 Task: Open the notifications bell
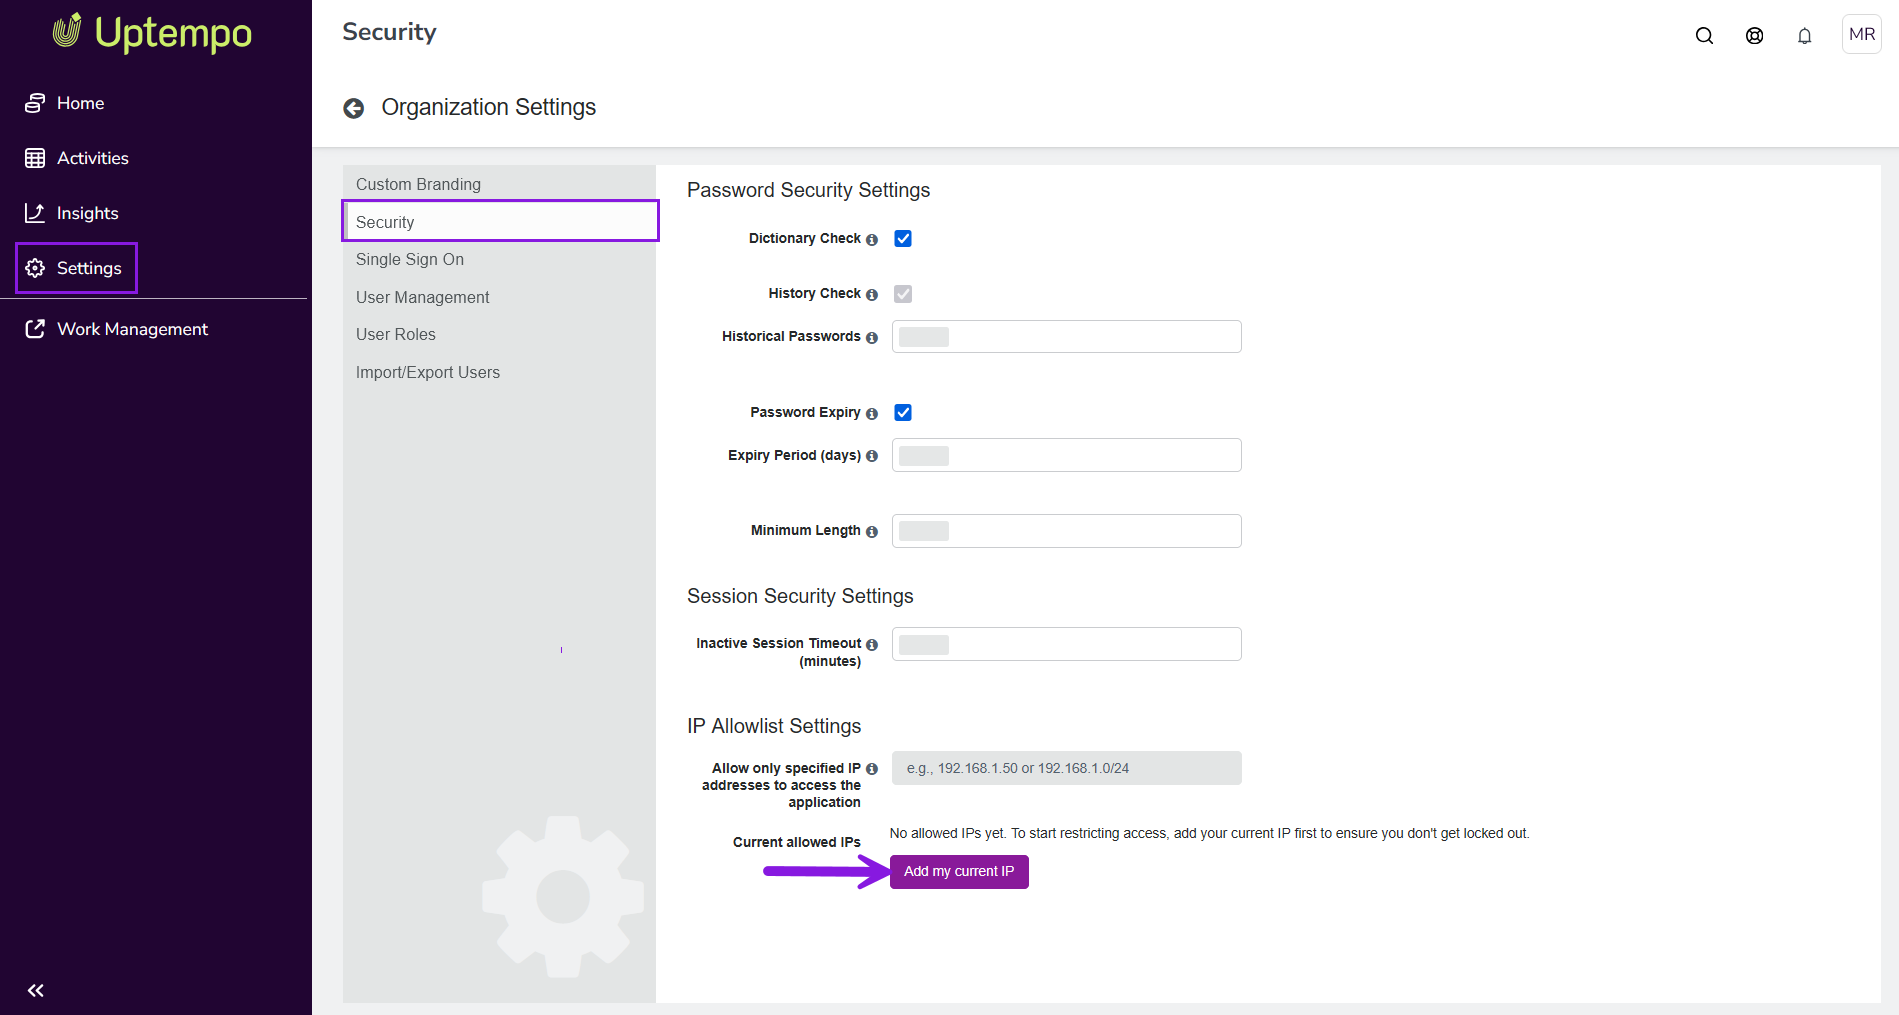coord(1804,36)
